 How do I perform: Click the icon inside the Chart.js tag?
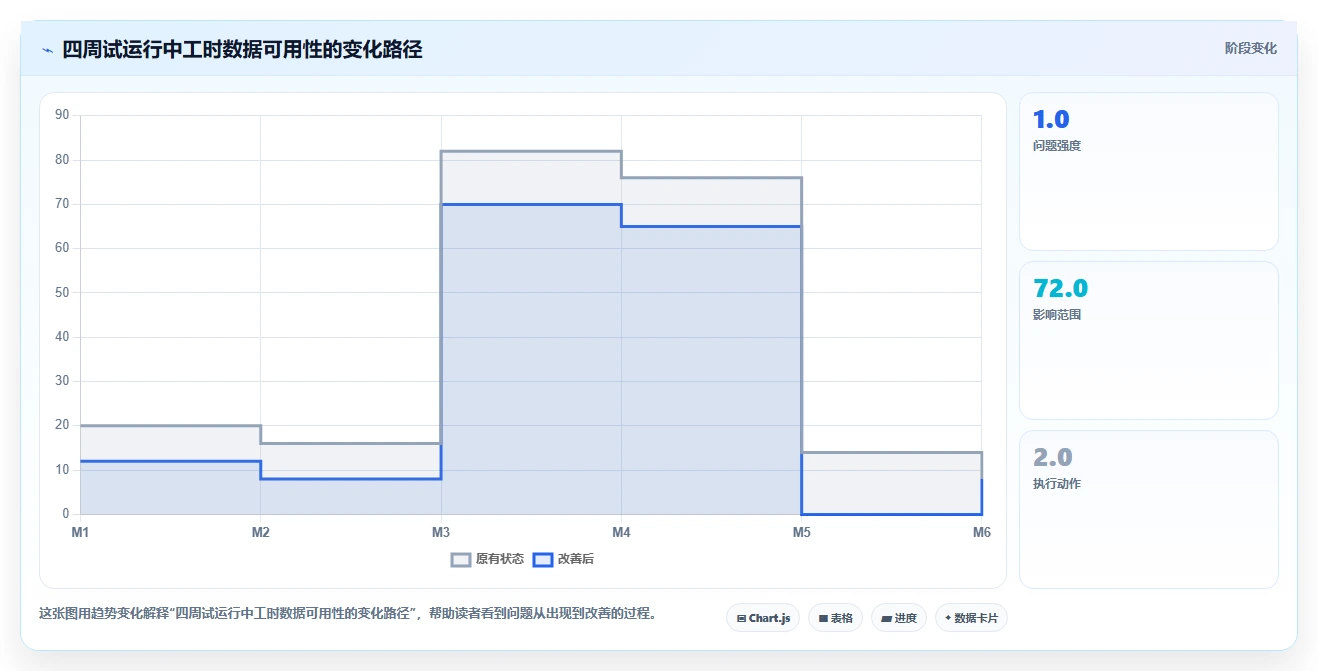tap(741, 618)
